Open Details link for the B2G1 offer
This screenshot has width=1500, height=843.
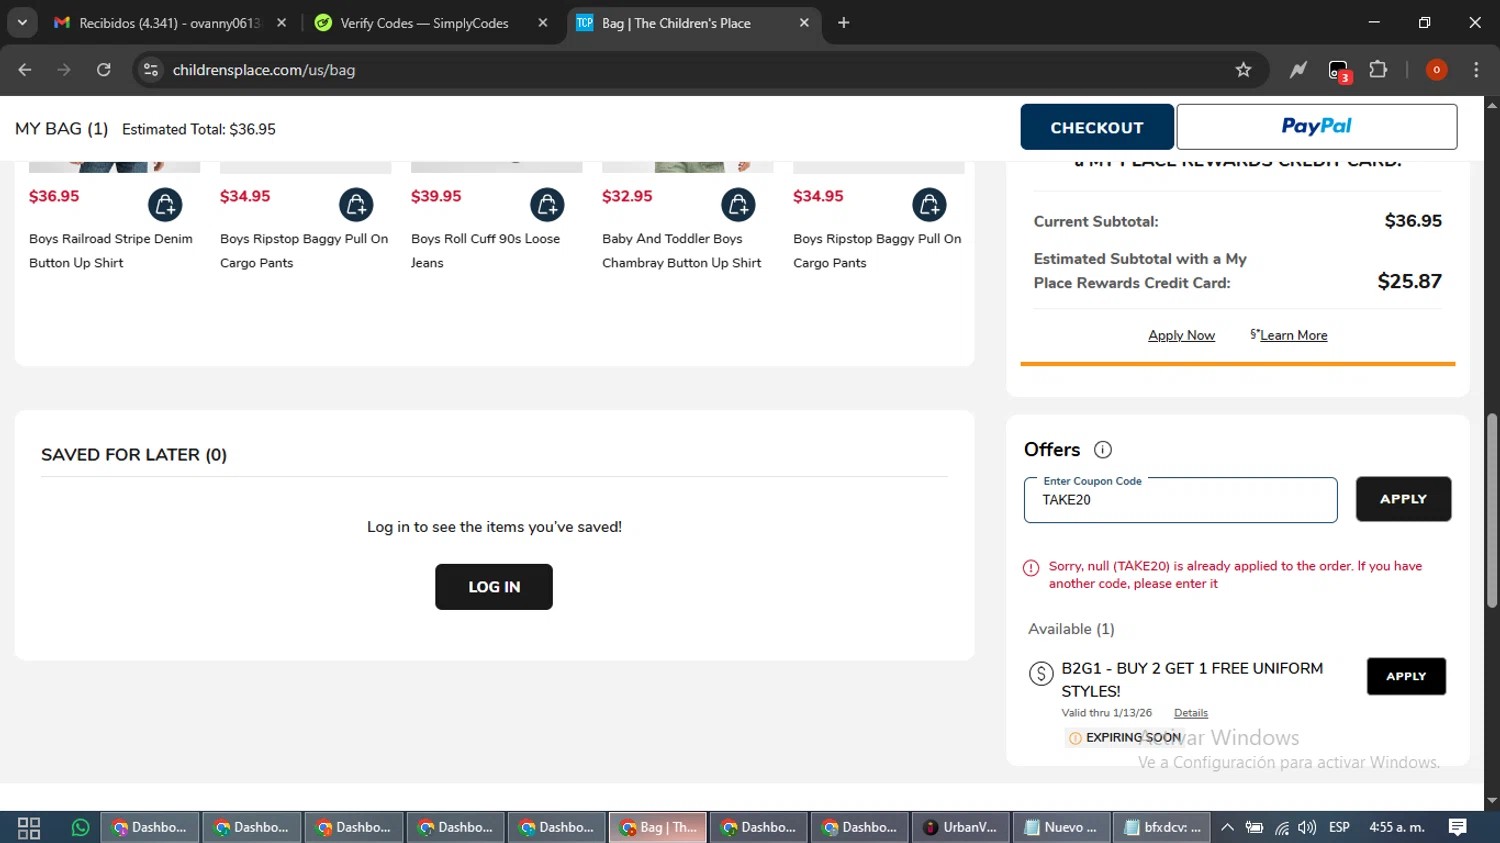pyautogui.click(x=1191, y=713)
